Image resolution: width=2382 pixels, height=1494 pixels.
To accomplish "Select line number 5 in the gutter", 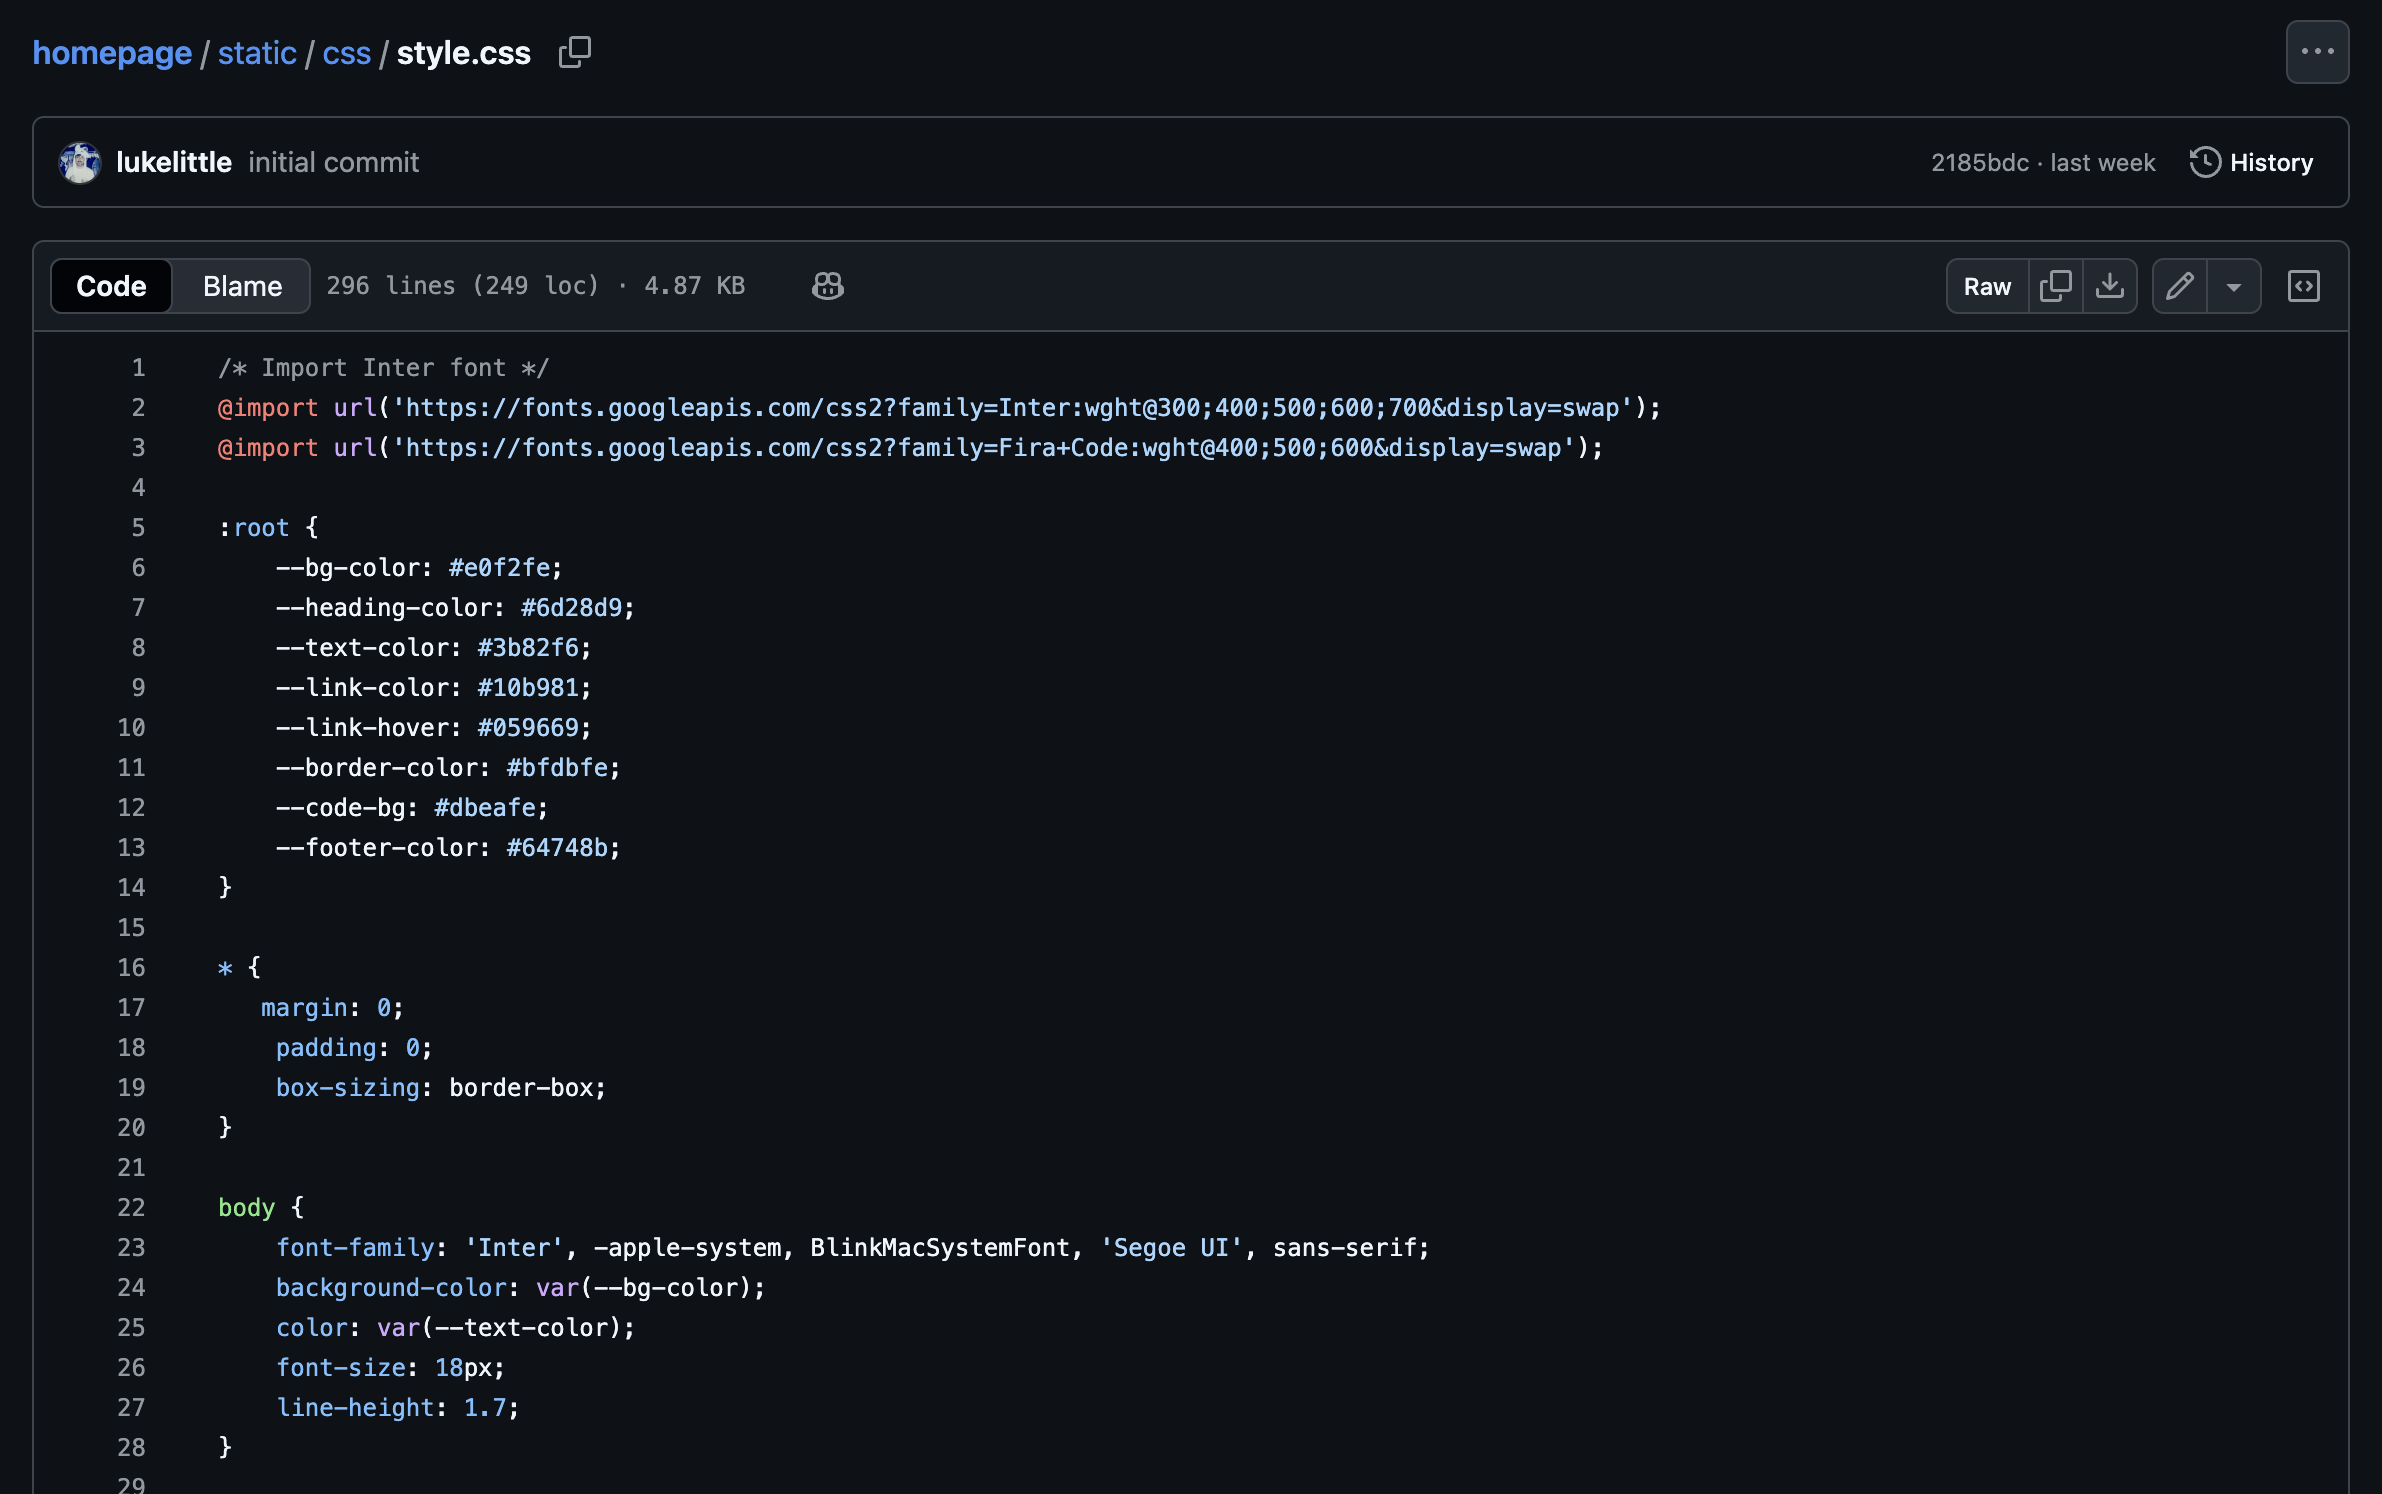I will coord(138,527).
